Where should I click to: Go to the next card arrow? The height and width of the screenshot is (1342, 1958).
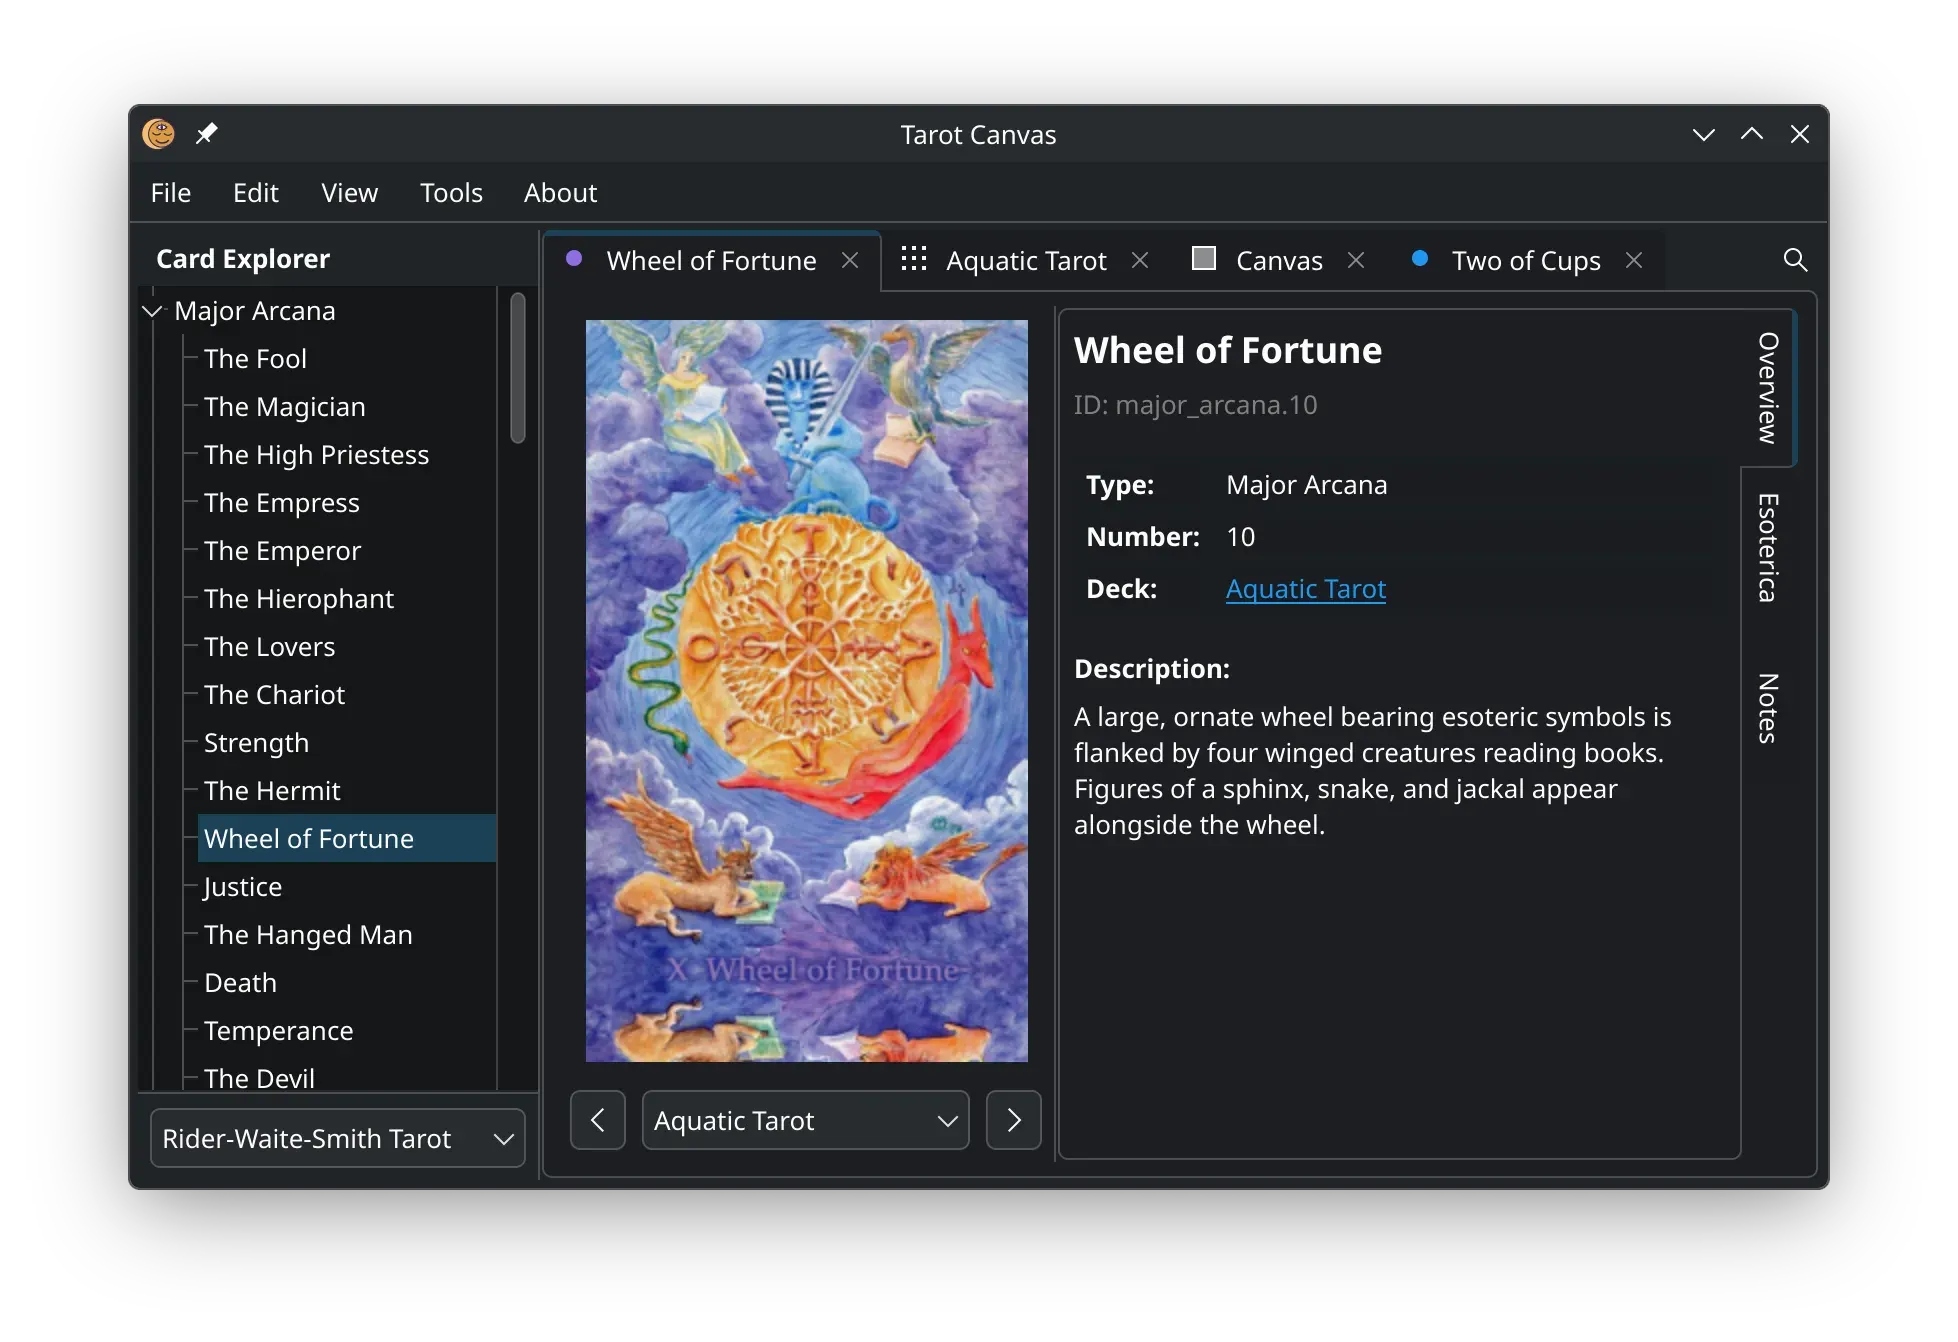coord(1014,1120)
